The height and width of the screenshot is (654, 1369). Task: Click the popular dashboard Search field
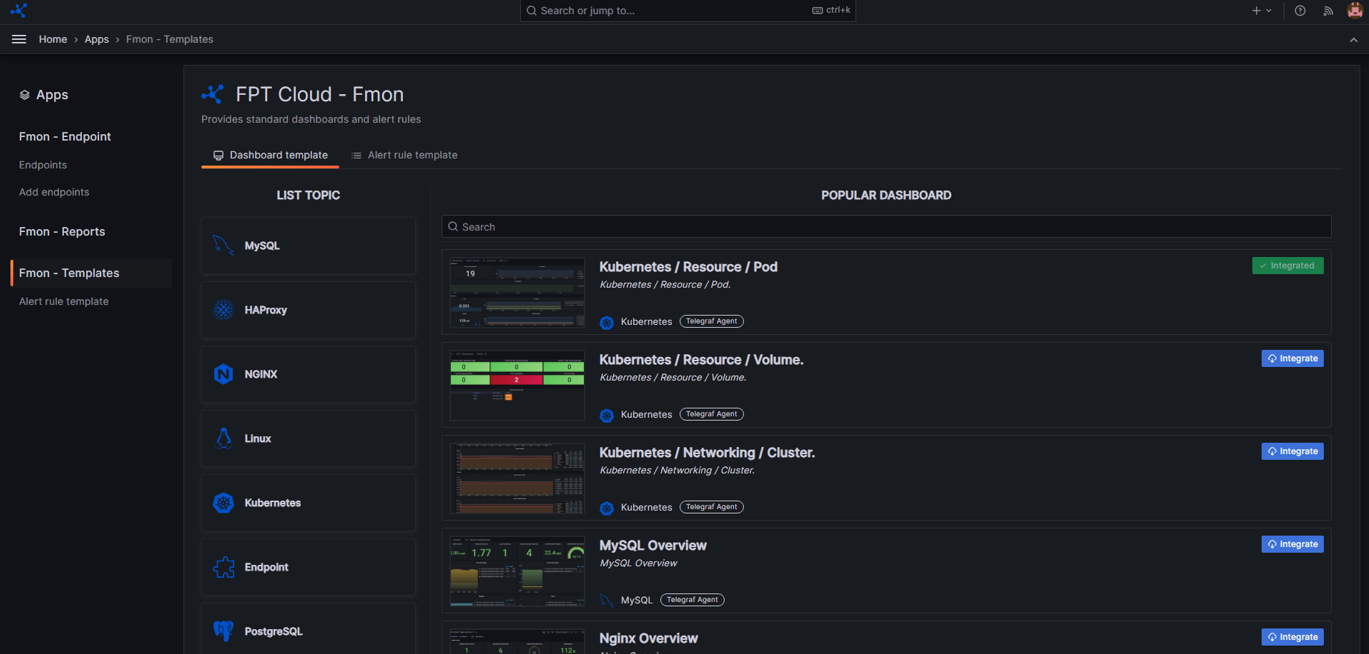[x=886, y=227]
